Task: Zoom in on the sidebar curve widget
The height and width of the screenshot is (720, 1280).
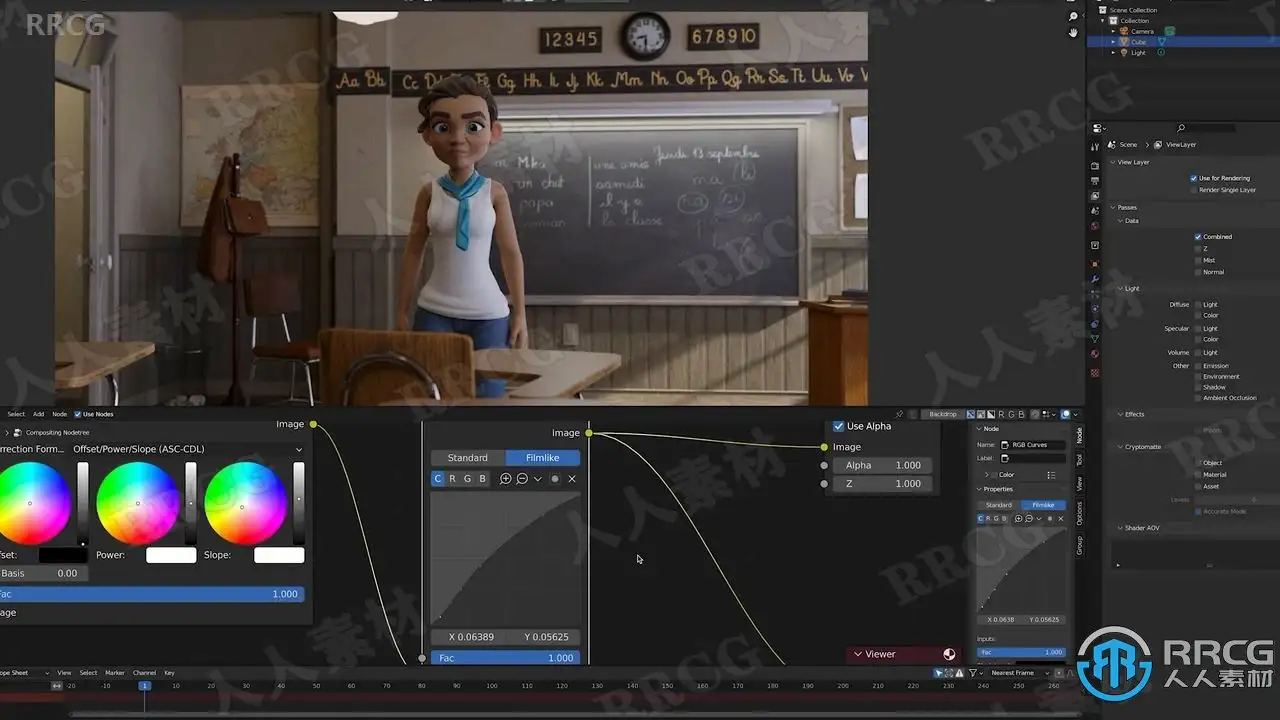Action: point(1020,518)
